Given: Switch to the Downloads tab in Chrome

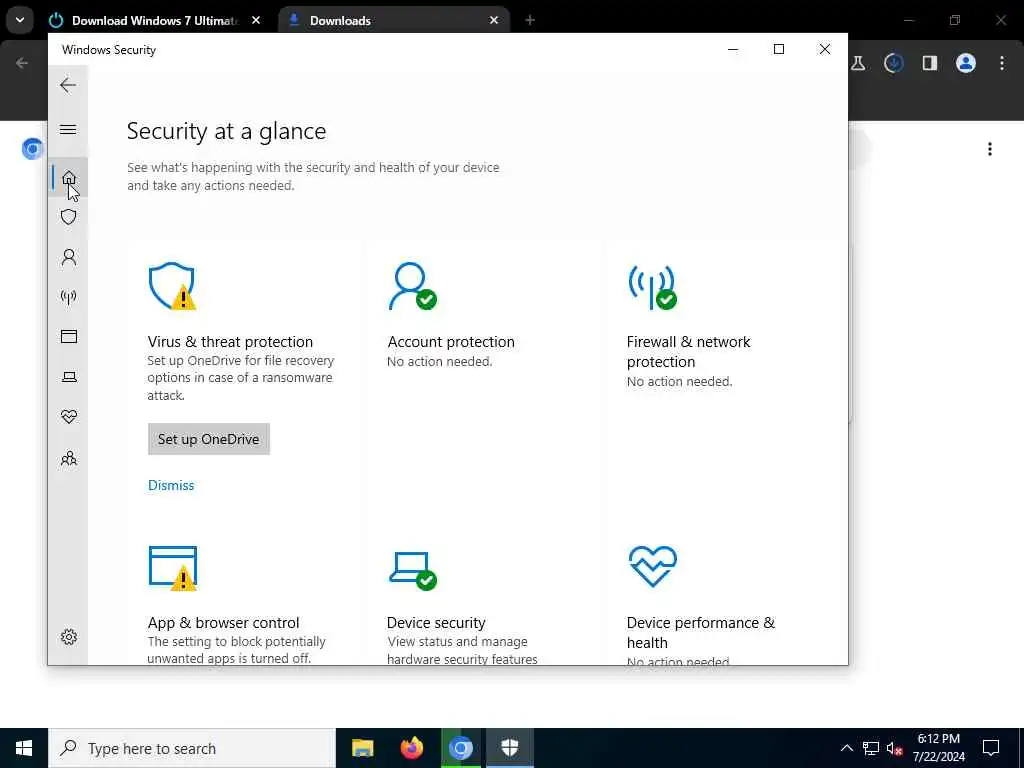Looking at the screenshot, I should (x=394, y=20).
